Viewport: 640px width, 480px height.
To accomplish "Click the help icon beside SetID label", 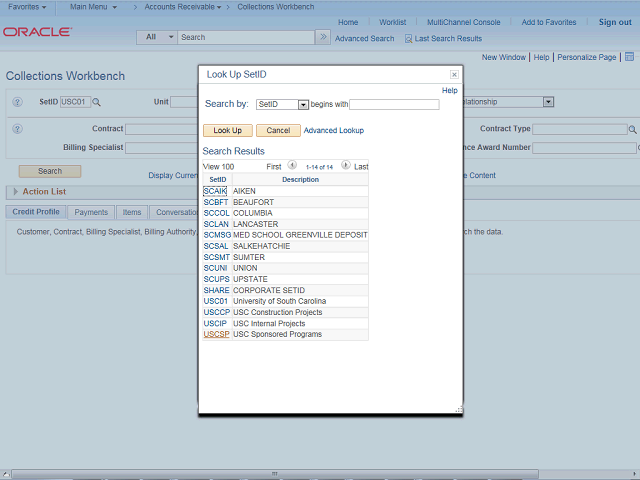I will (17, 102).
